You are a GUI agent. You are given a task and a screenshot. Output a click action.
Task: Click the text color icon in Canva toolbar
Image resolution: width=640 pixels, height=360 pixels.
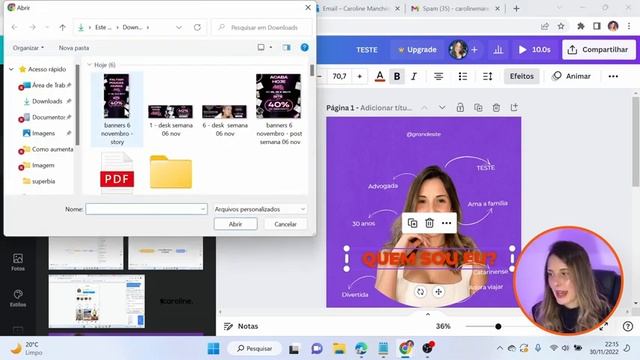point(380,76)
